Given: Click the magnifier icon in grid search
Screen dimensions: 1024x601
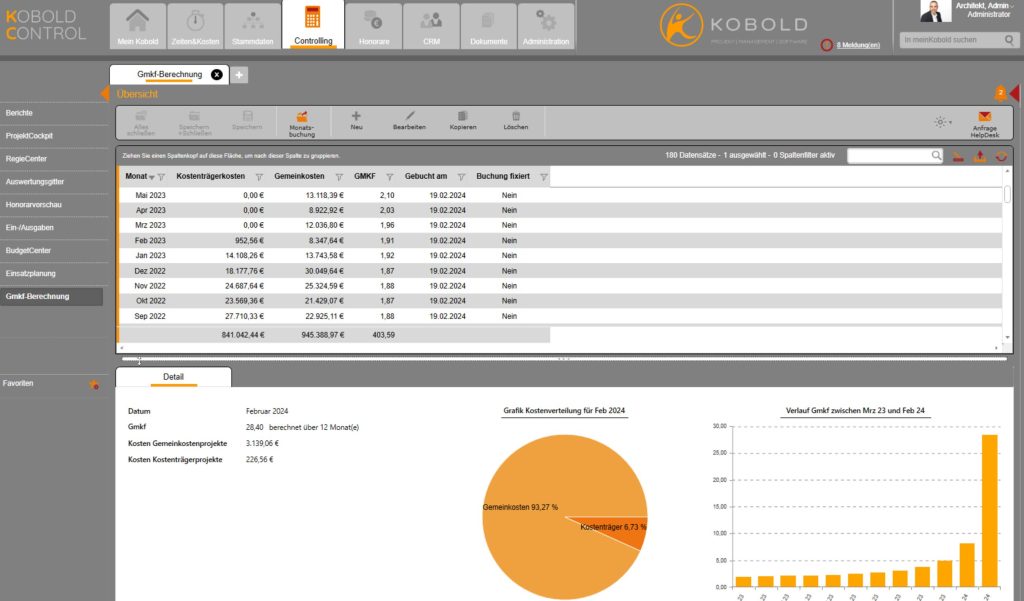Looking at the screenshot, I should pos(936,155).
